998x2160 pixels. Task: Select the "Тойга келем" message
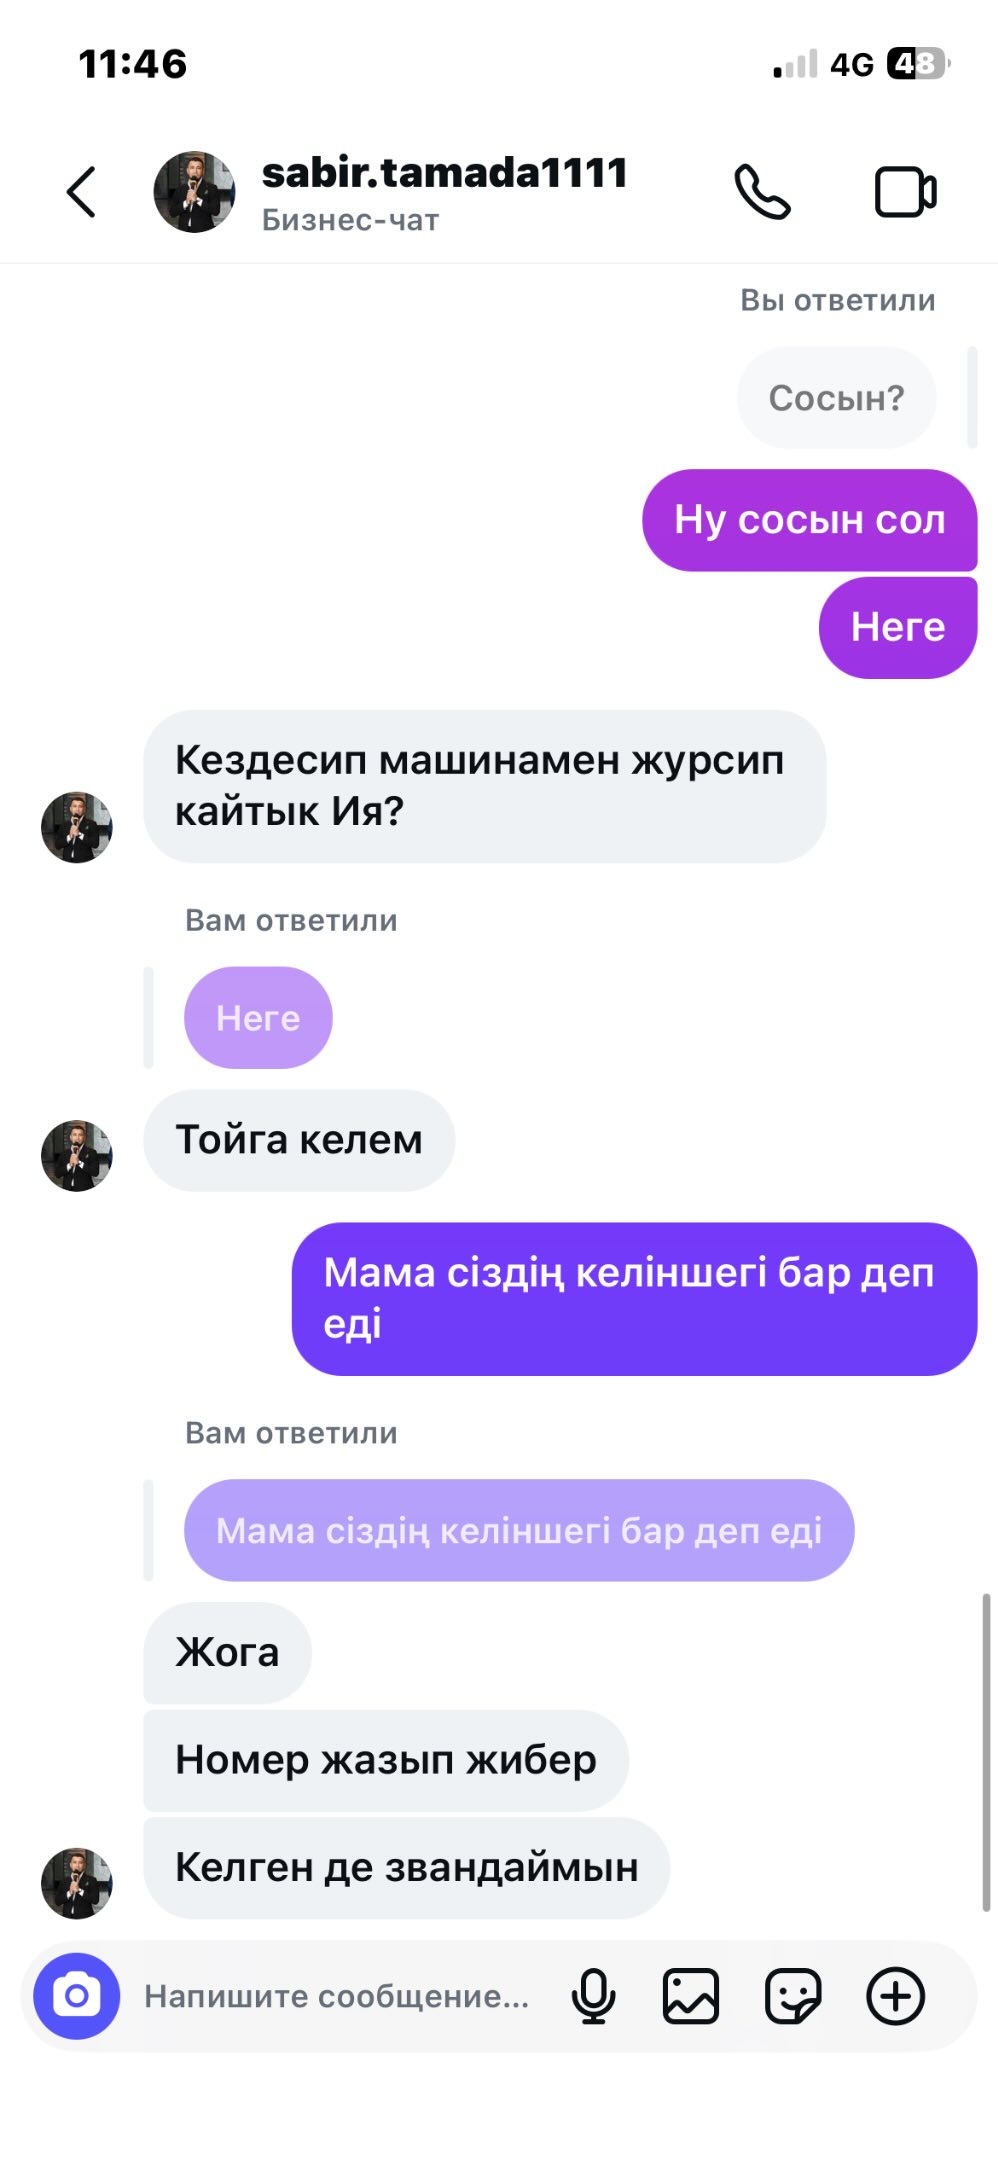(299, 1140)
